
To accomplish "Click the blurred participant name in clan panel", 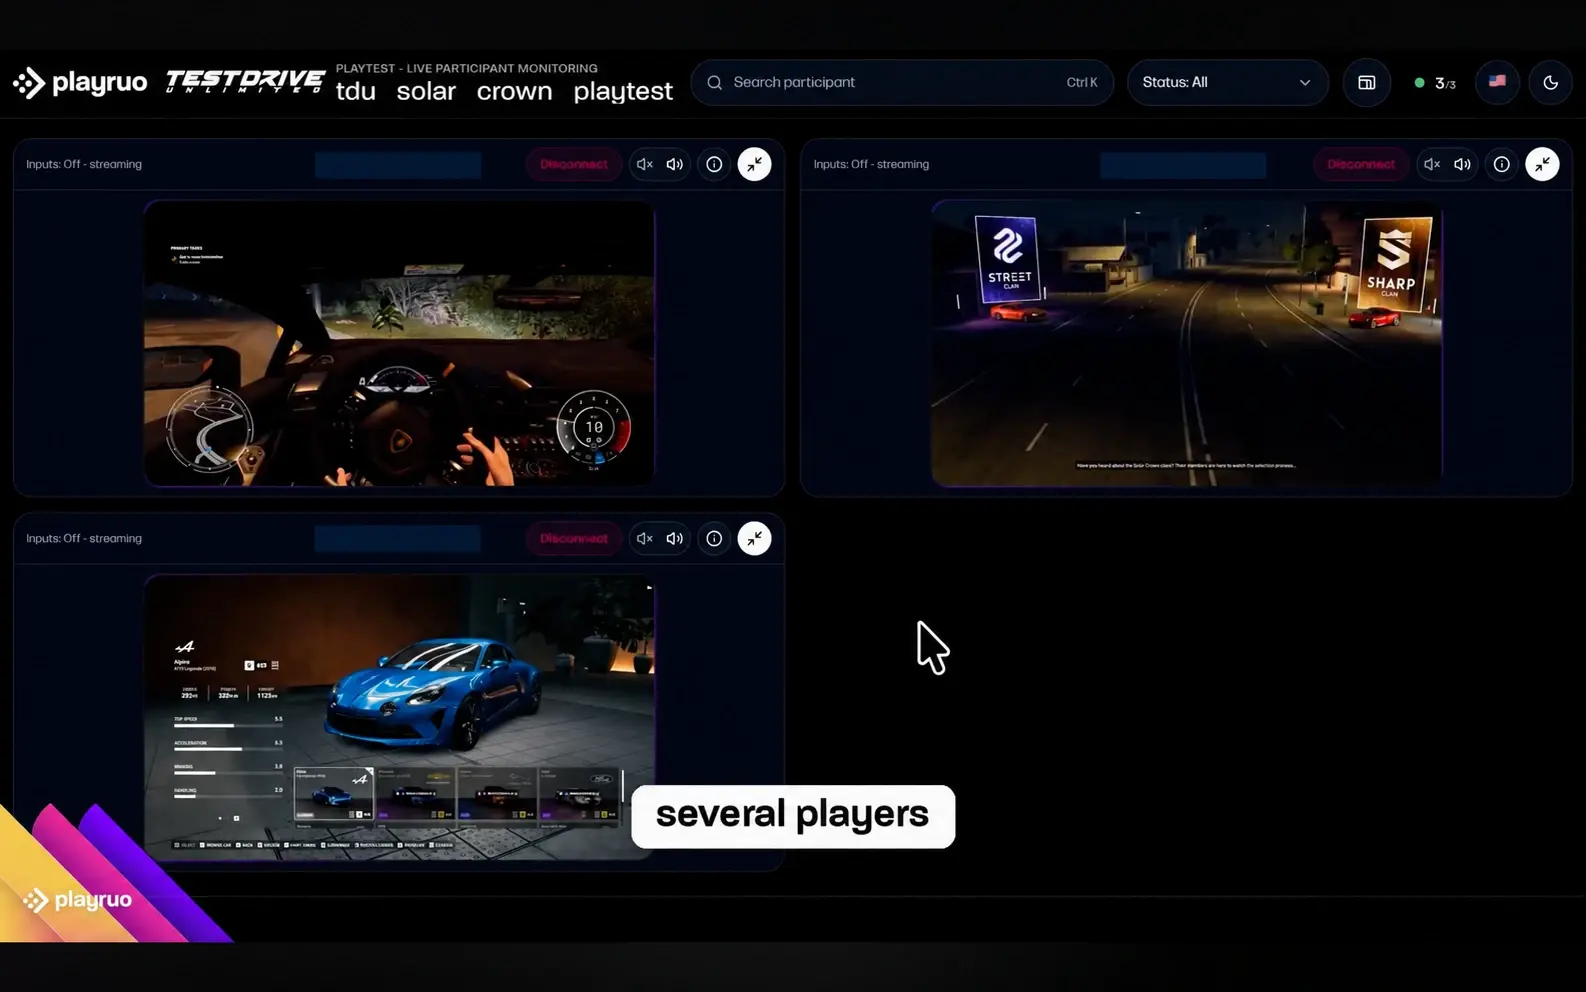I will point(1183,165).
